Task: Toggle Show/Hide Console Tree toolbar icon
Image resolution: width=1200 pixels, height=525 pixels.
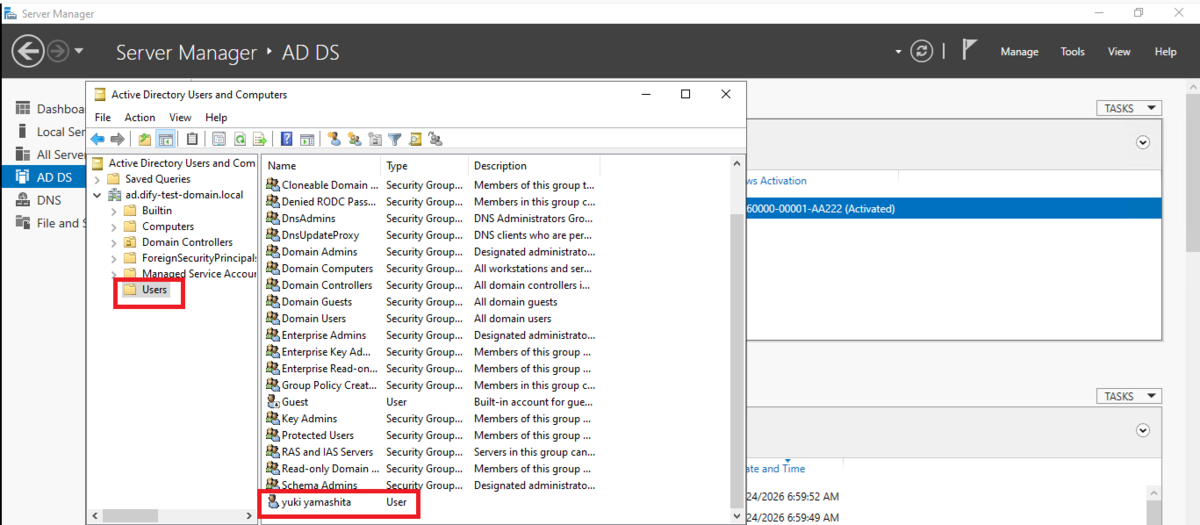Action: [x=166, y=139]
